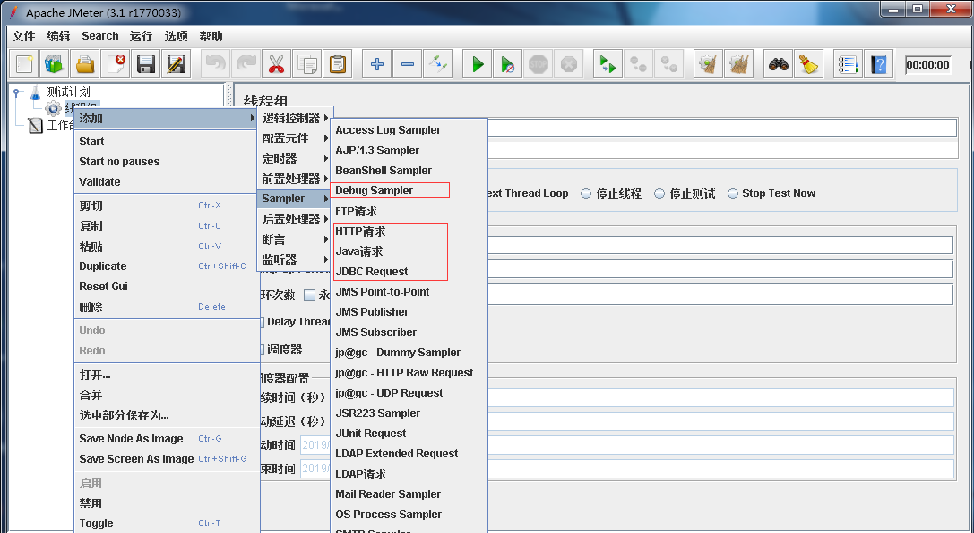Click the Shutdown X toolbar icon
The width and height of the screenshot is (974, 533).
tap(568, 64)
